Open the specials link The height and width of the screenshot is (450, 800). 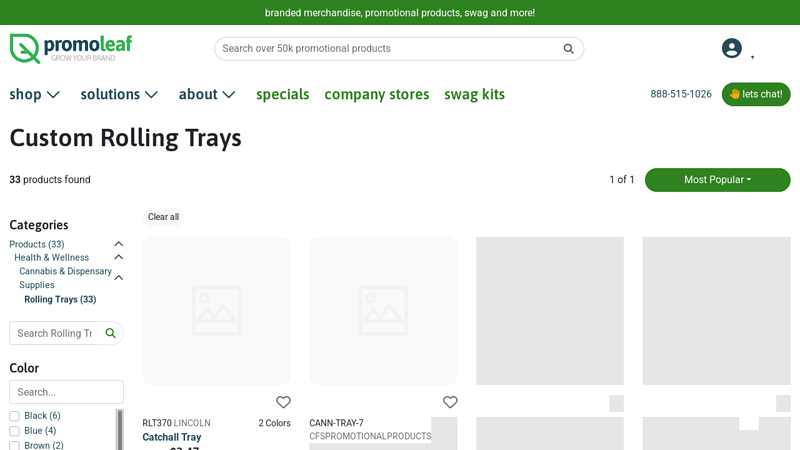click(282, 94)
